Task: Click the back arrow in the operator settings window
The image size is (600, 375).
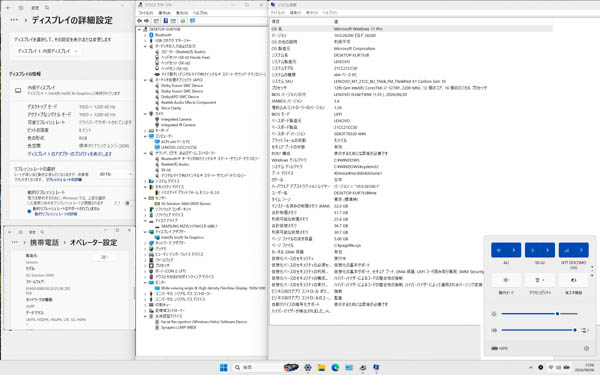Action: (10, 232)
